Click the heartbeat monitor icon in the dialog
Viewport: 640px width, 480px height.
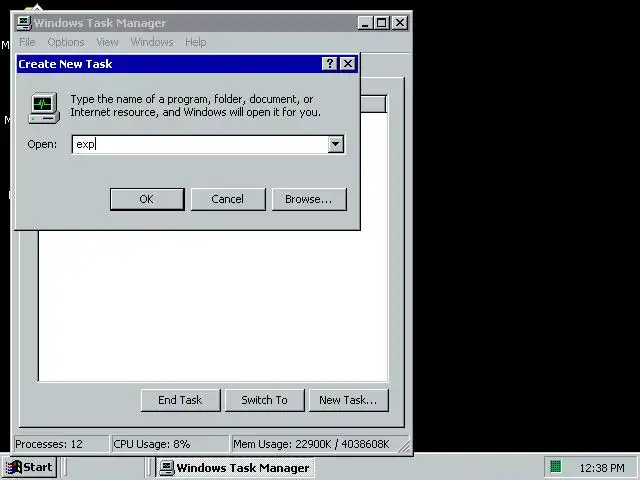coord(44,108)
